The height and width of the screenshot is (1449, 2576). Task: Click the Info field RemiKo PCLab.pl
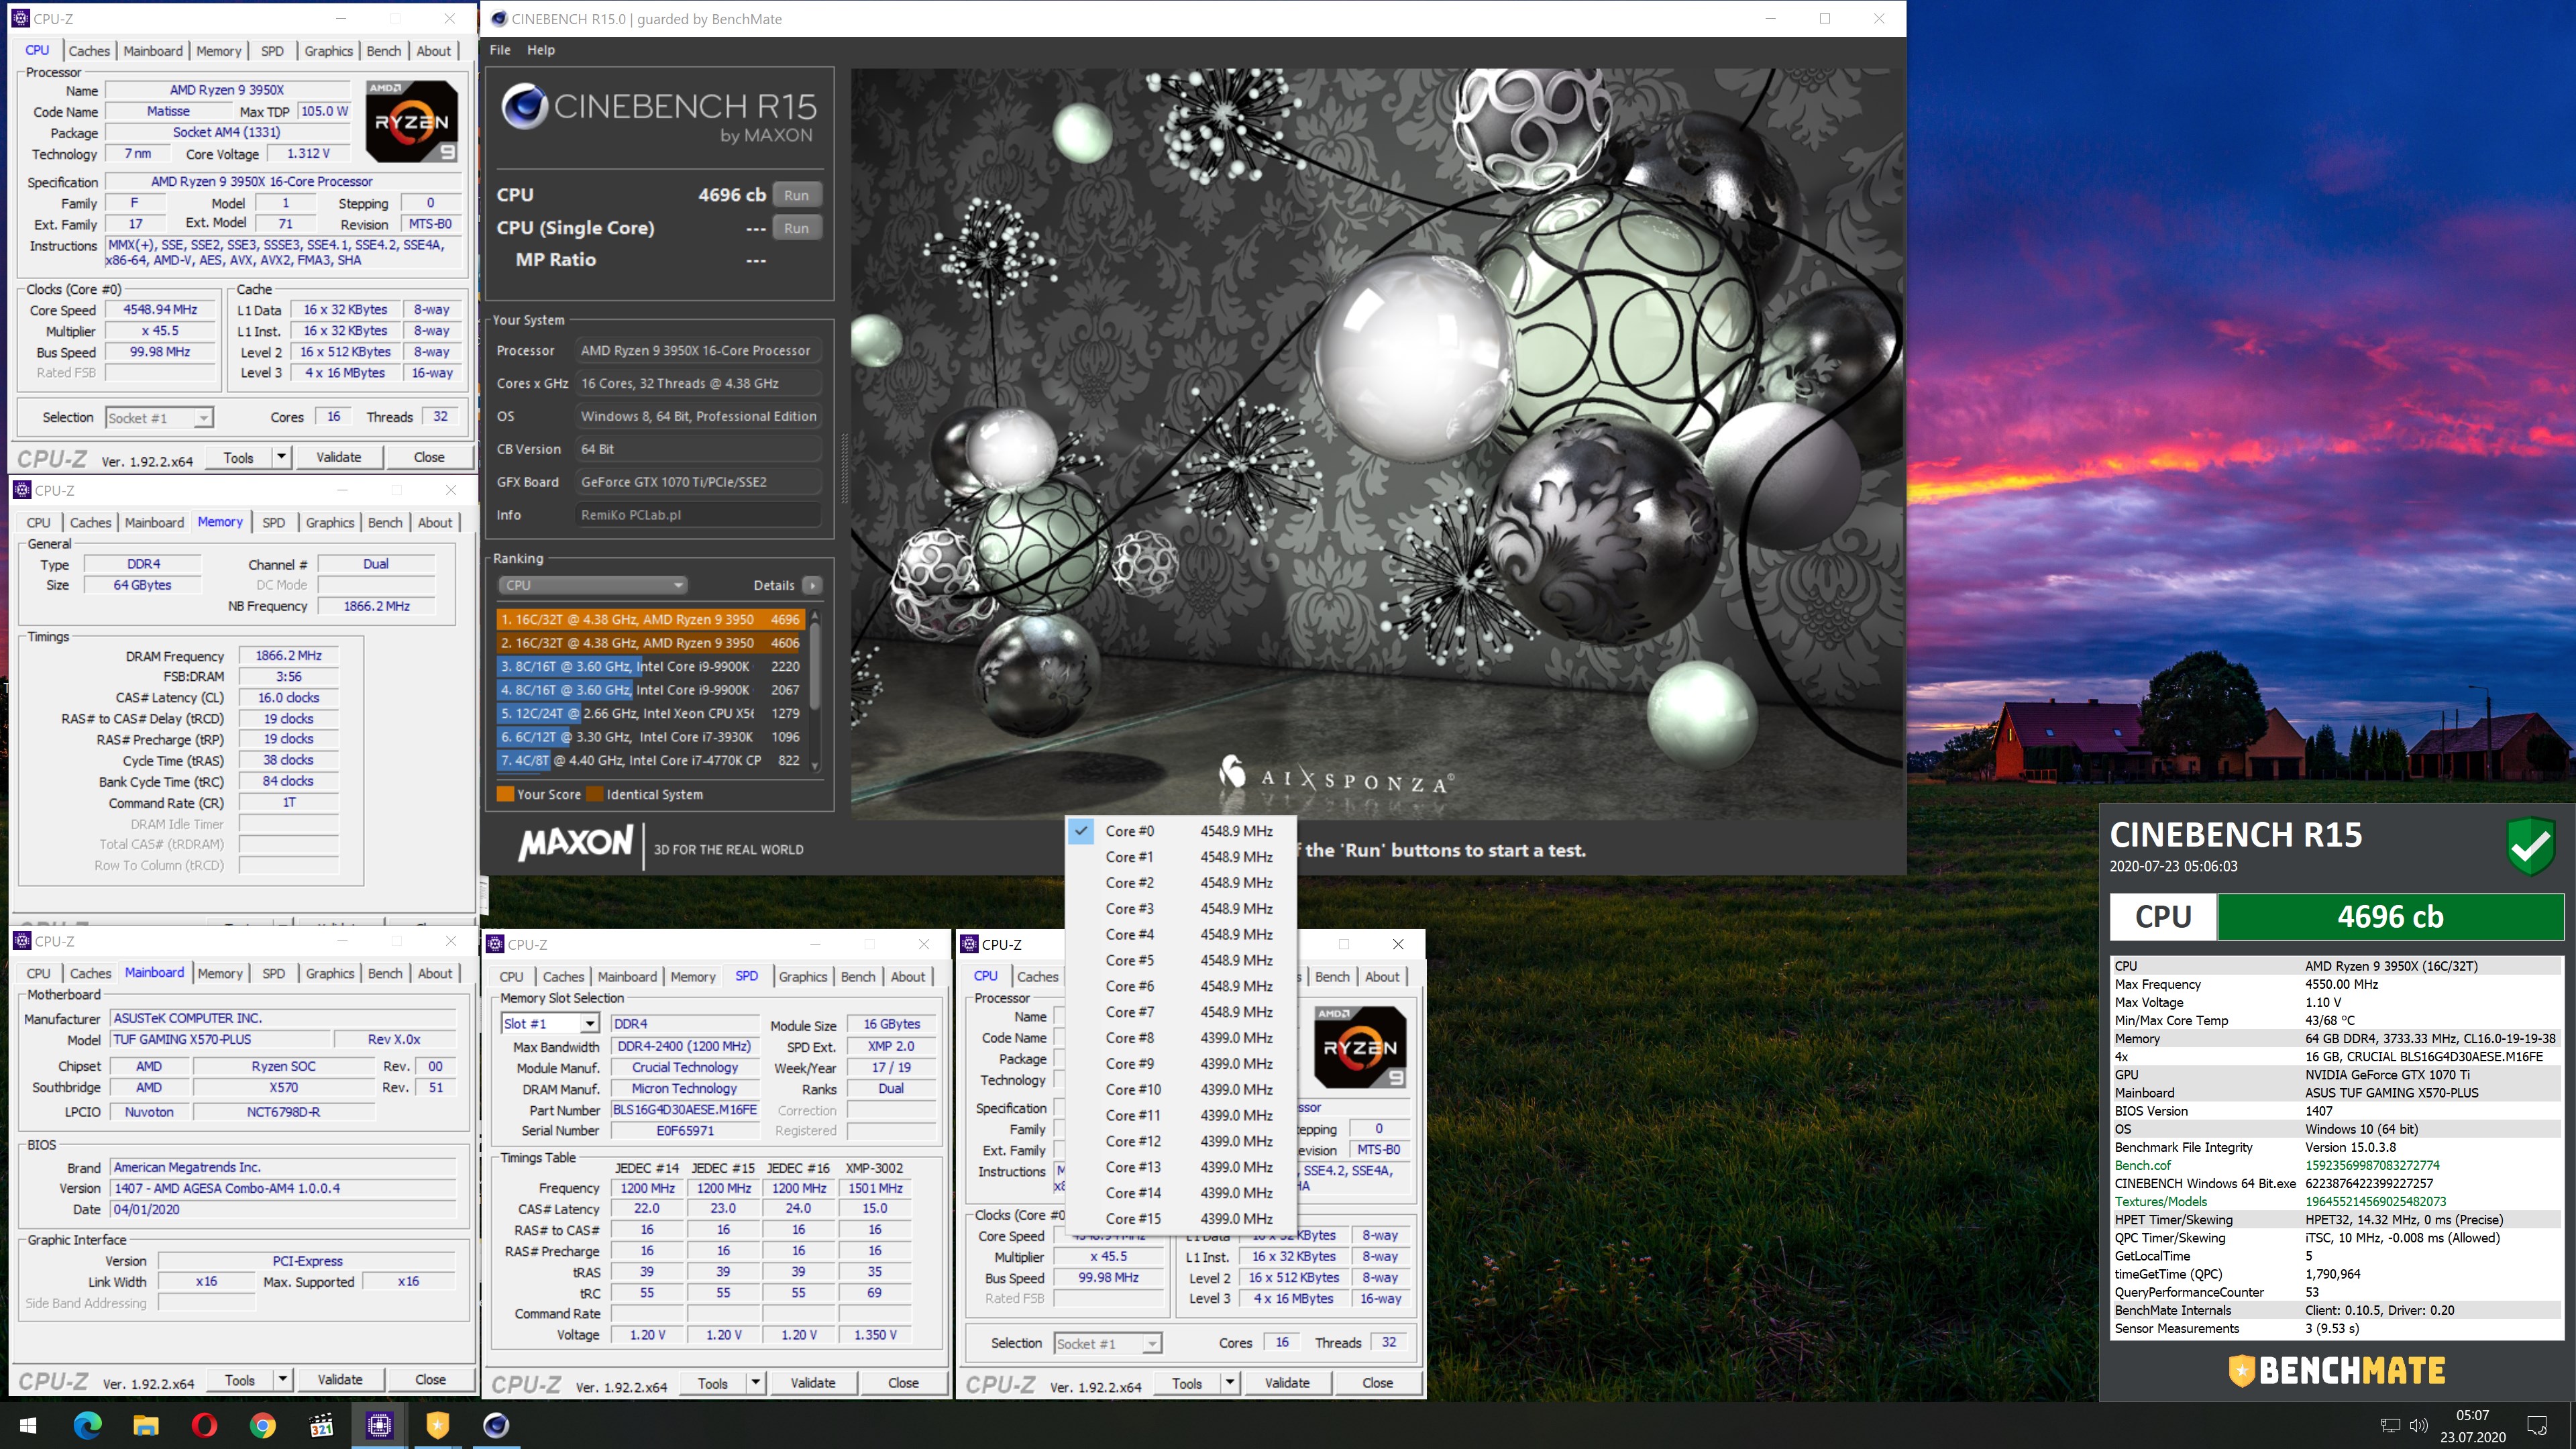(x=698, y=515)
